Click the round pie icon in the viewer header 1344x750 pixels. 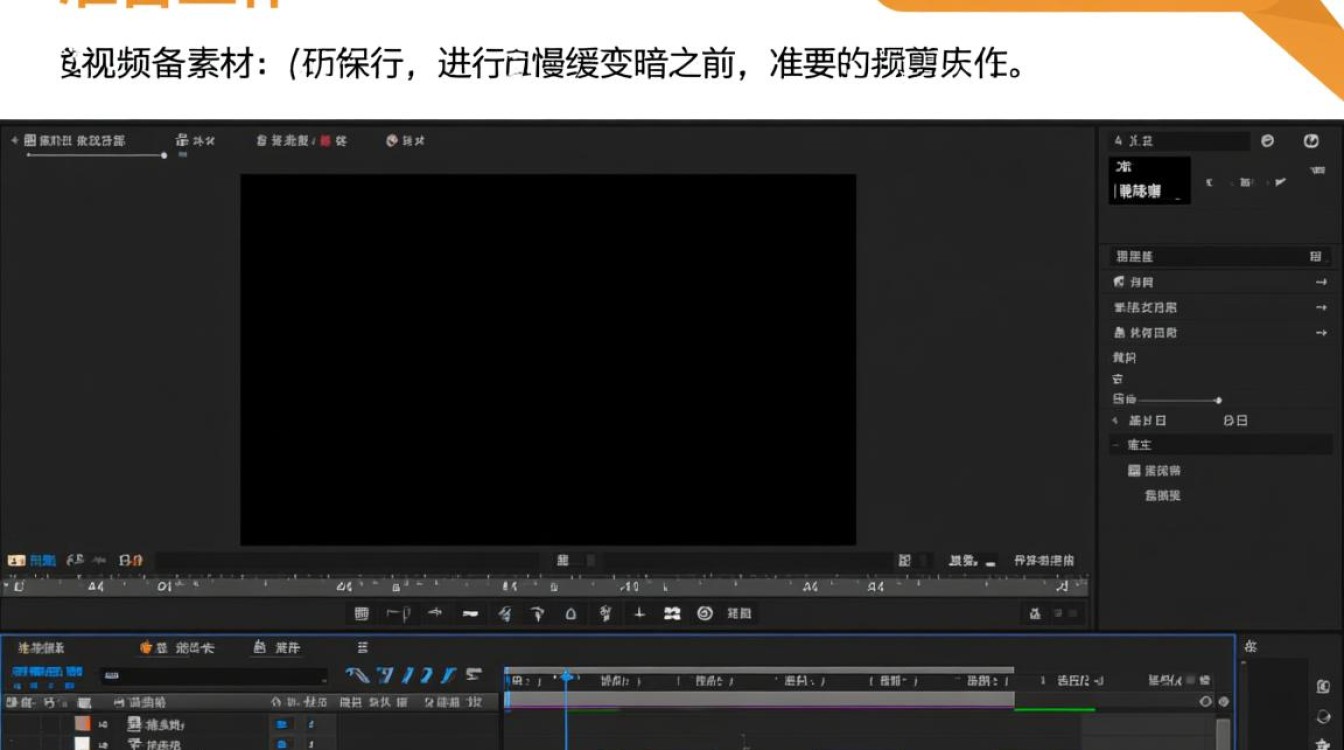tap(392, 141)
